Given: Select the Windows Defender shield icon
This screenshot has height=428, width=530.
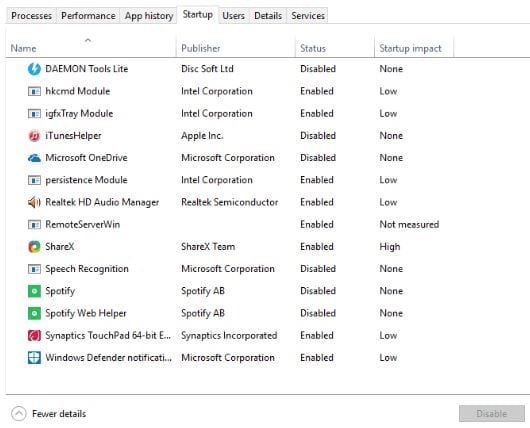Looking at the screenshot, I should [34, 358].
